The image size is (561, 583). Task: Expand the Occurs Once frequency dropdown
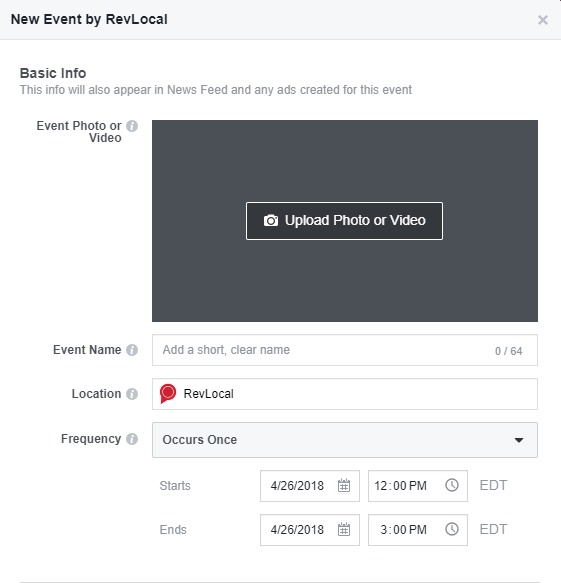tap(345, 440)
